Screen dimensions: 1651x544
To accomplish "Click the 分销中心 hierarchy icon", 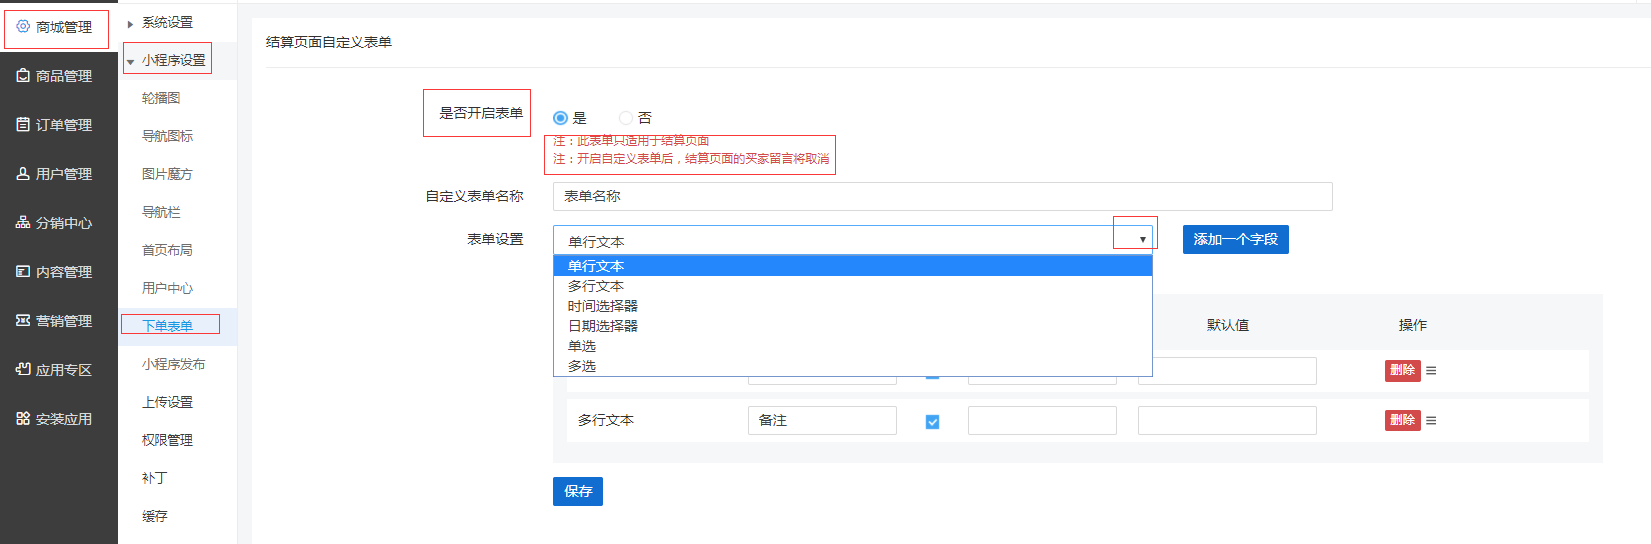I will click(23, 223).
